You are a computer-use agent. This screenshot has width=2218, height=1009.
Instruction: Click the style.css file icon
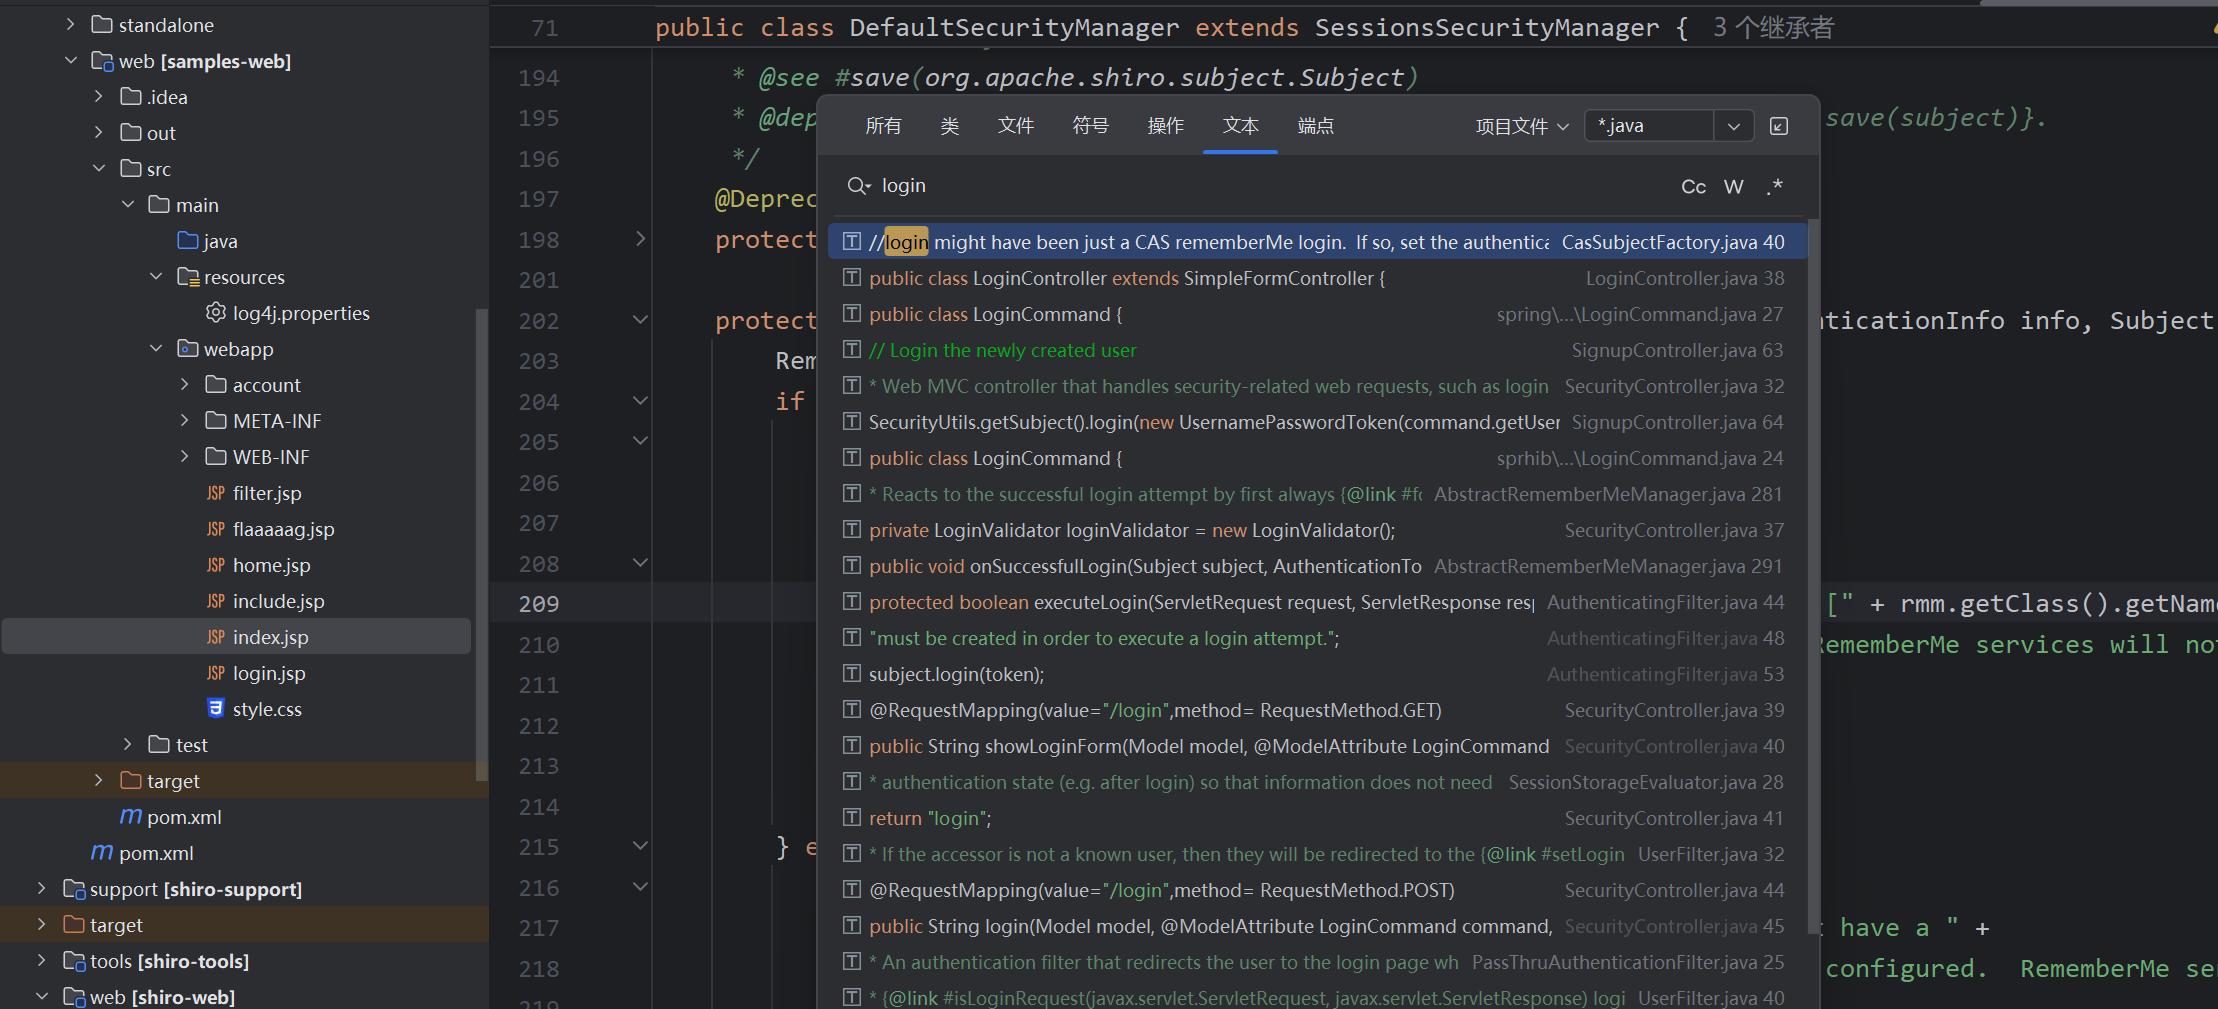click(215, 709)
